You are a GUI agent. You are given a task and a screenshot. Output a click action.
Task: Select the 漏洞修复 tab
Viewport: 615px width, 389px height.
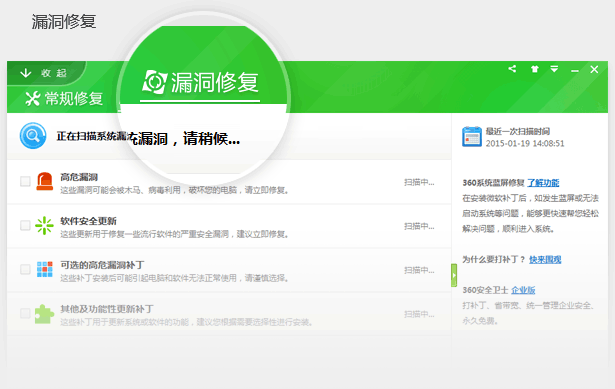200,82
